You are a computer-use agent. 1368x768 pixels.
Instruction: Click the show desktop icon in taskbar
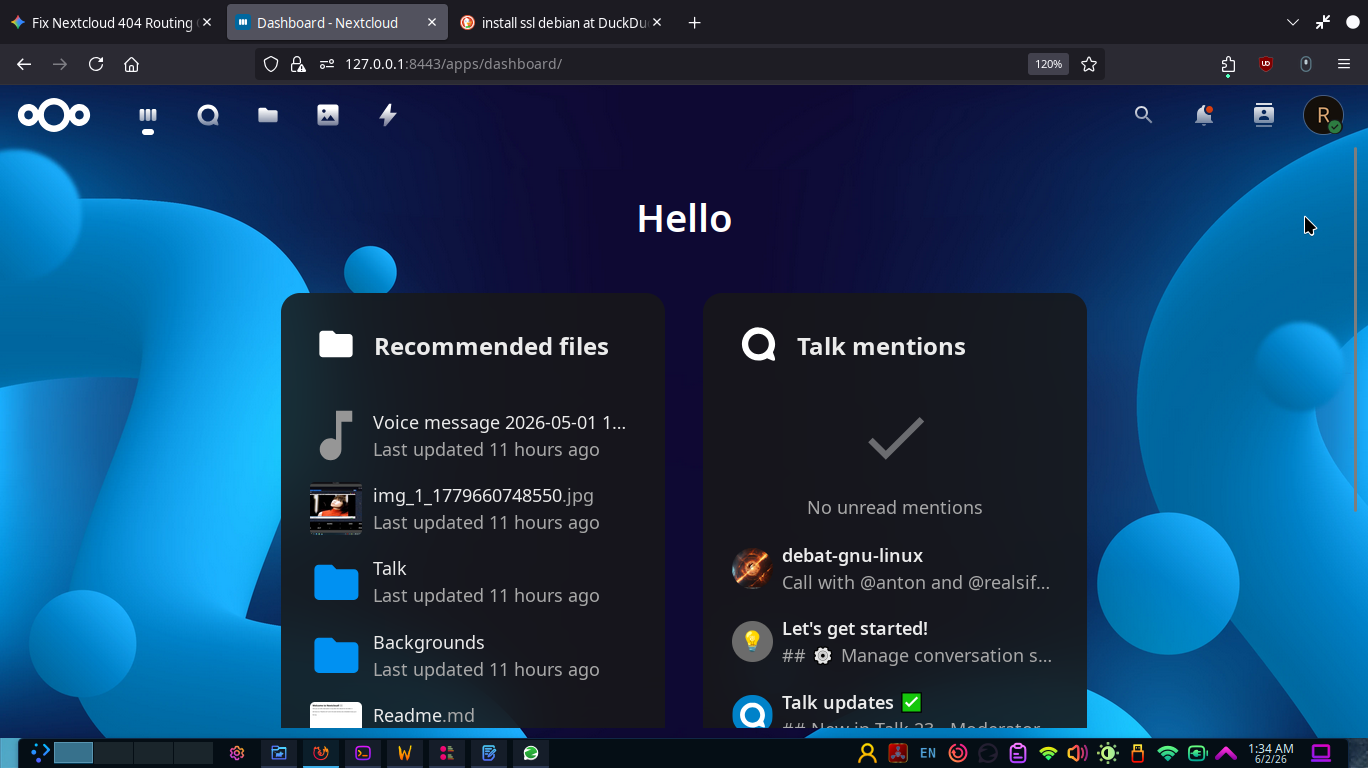click(x=1321, y=753)
